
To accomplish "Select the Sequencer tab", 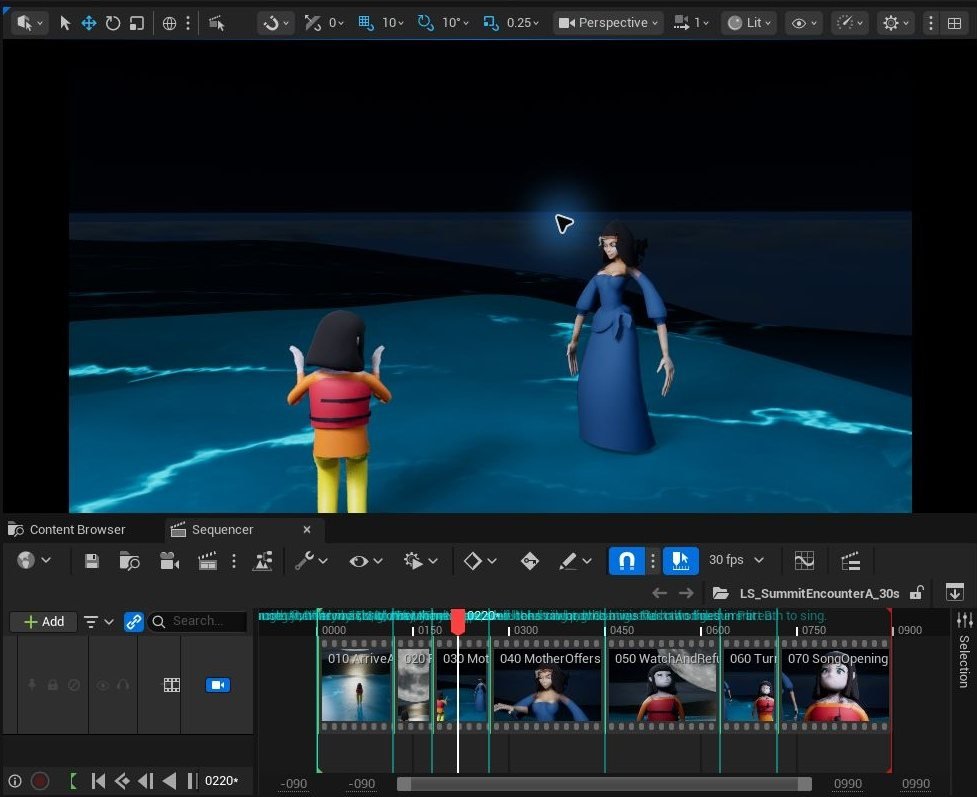I will point(222,530).
